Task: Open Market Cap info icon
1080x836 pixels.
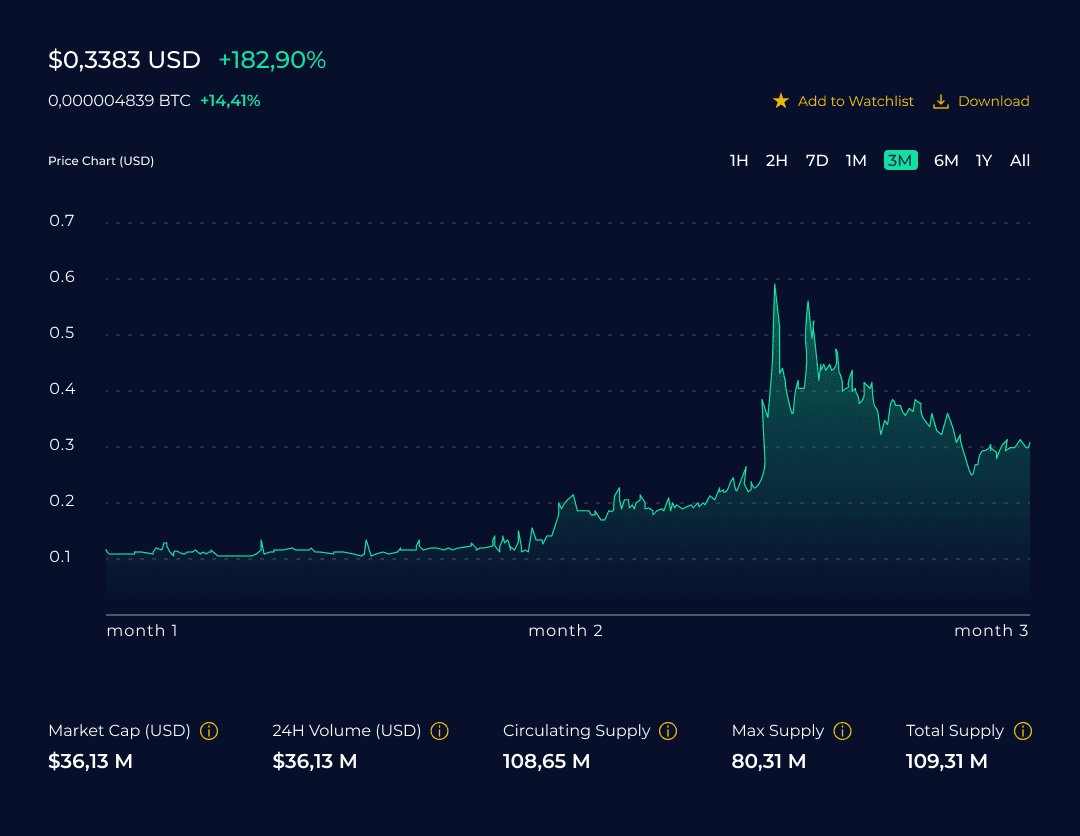Action: [x=209, y=731]
